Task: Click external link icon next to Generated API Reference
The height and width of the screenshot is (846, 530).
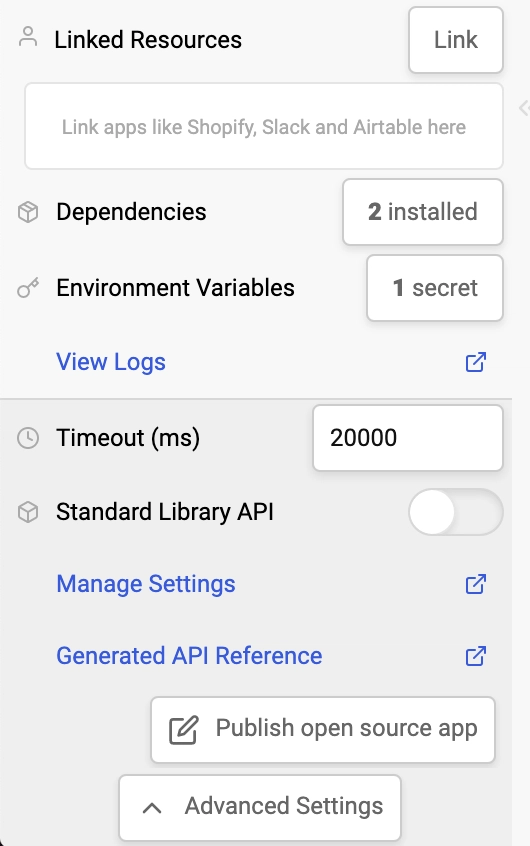Action: [475, 656]
